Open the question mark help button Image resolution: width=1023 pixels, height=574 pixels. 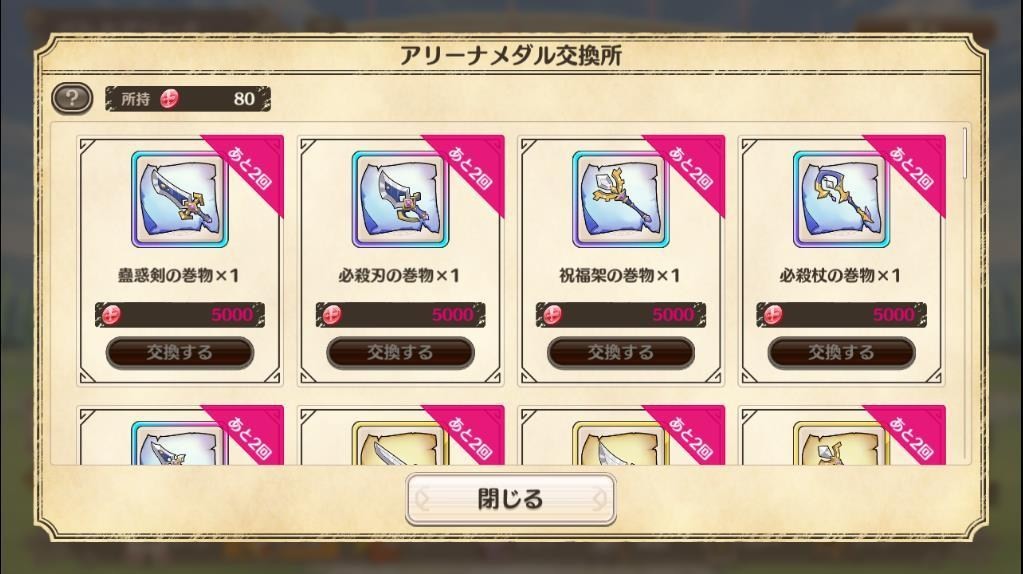72,99
